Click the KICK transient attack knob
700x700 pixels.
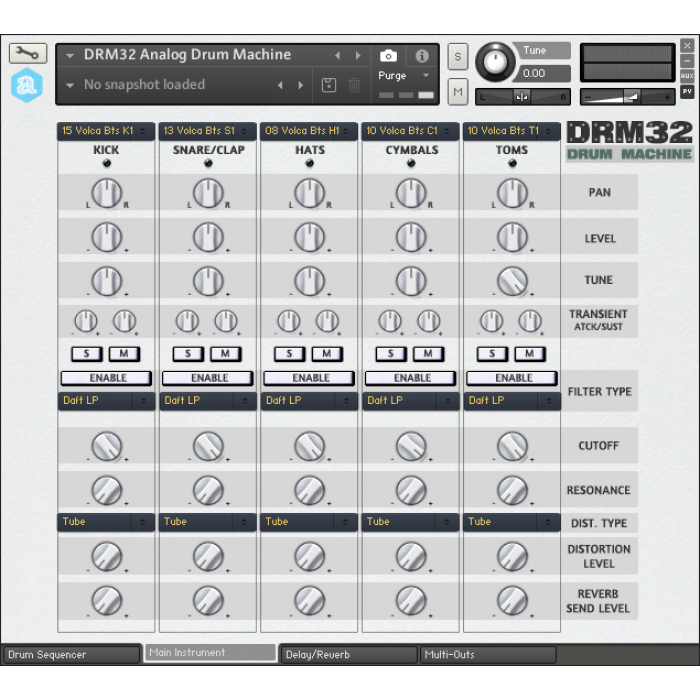86,321
